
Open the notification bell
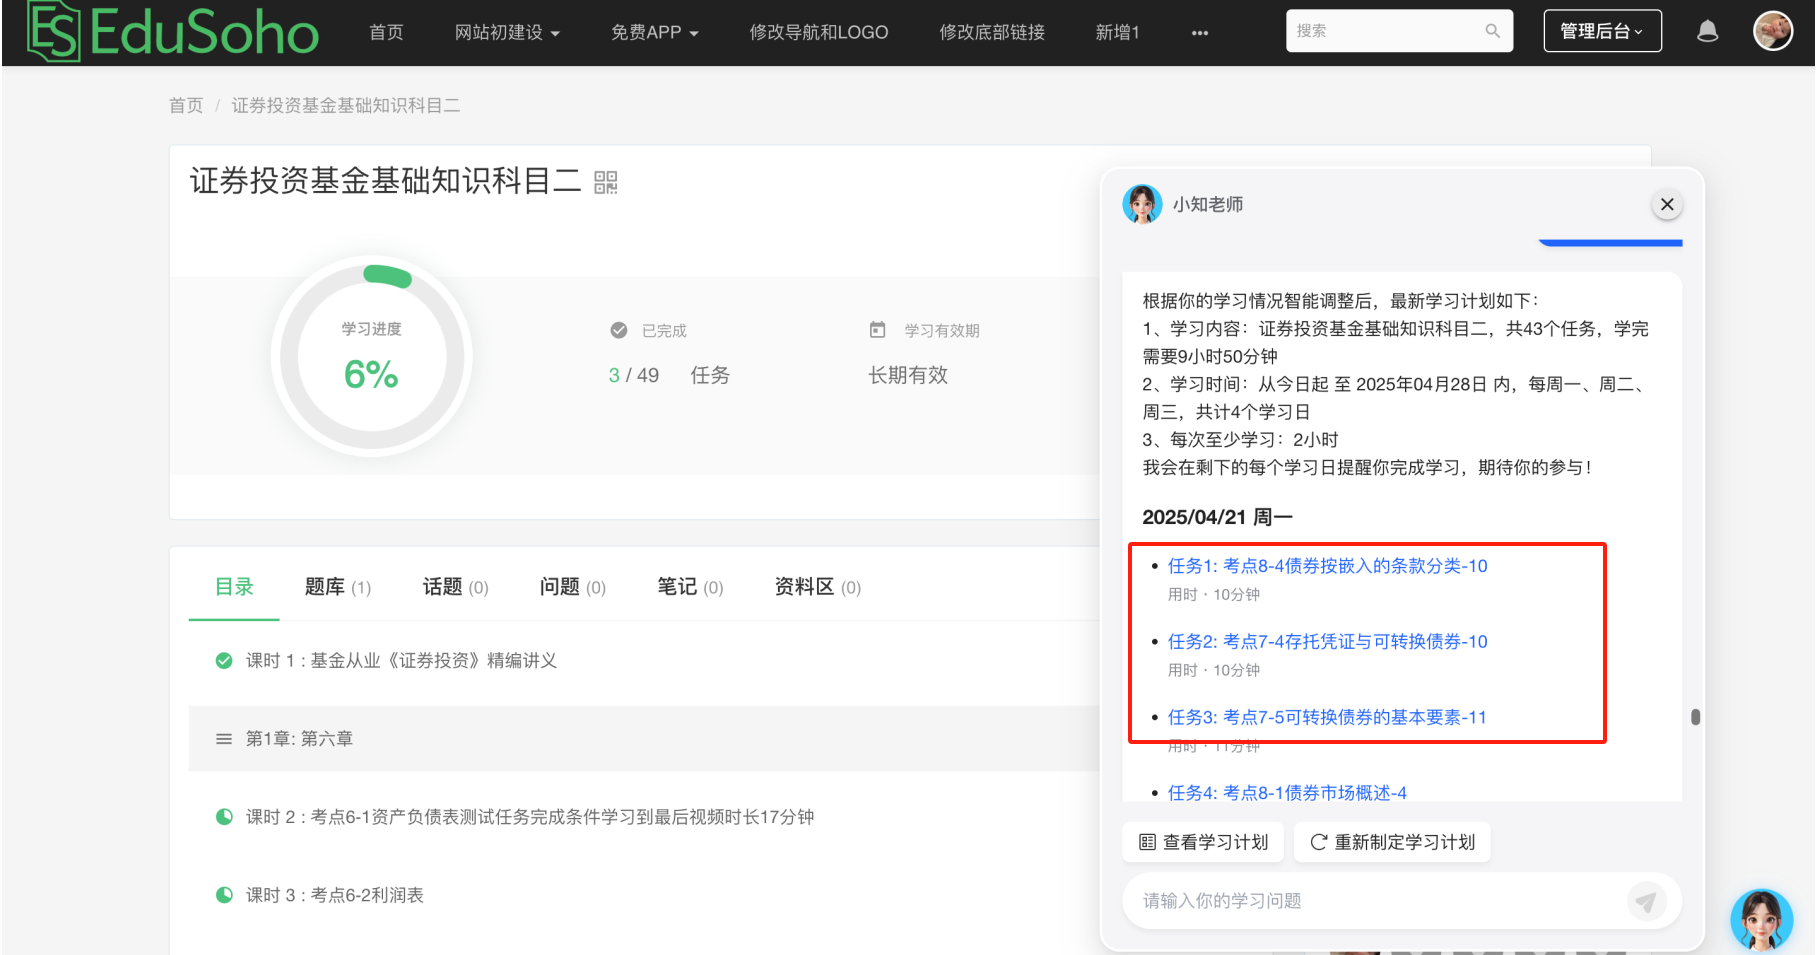click(1707, 30)
